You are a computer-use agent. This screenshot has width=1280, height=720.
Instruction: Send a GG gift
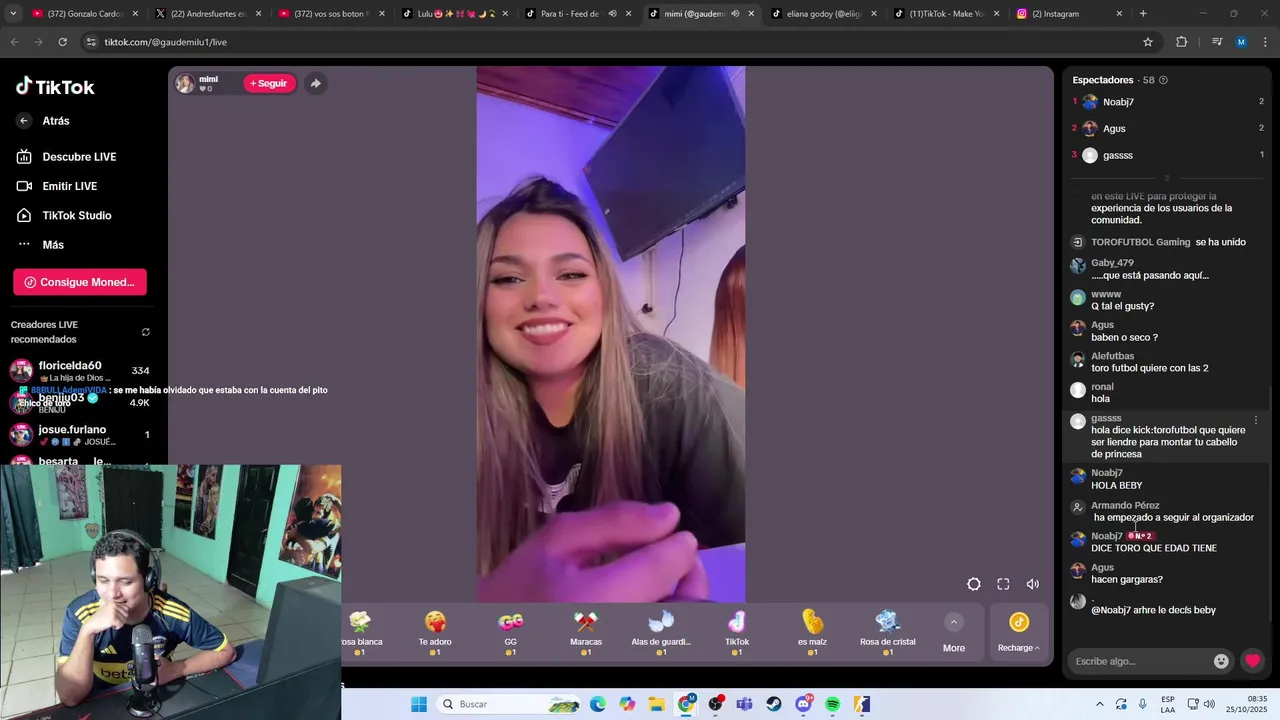click(x=510, y=633)
